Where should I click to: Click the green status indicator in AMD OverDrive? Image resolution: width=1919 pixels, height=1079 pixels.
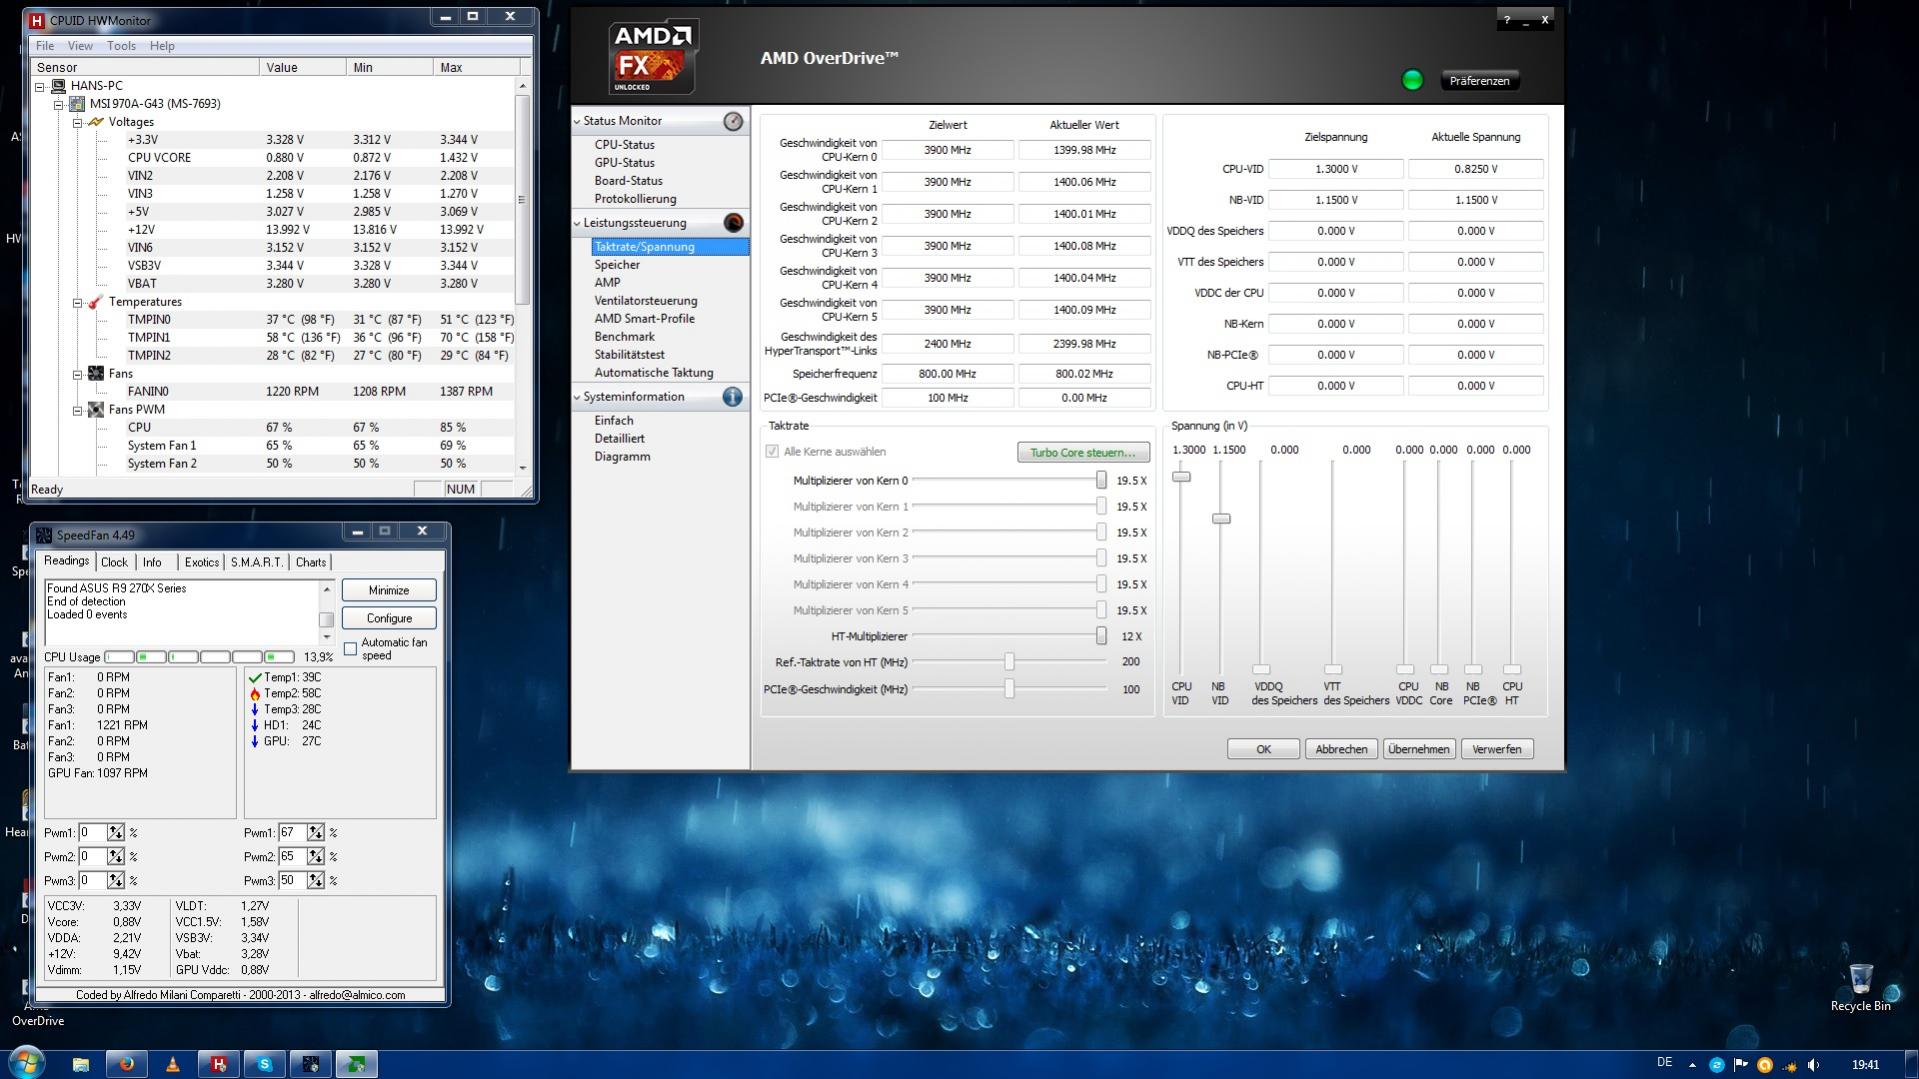point(1412,80)
